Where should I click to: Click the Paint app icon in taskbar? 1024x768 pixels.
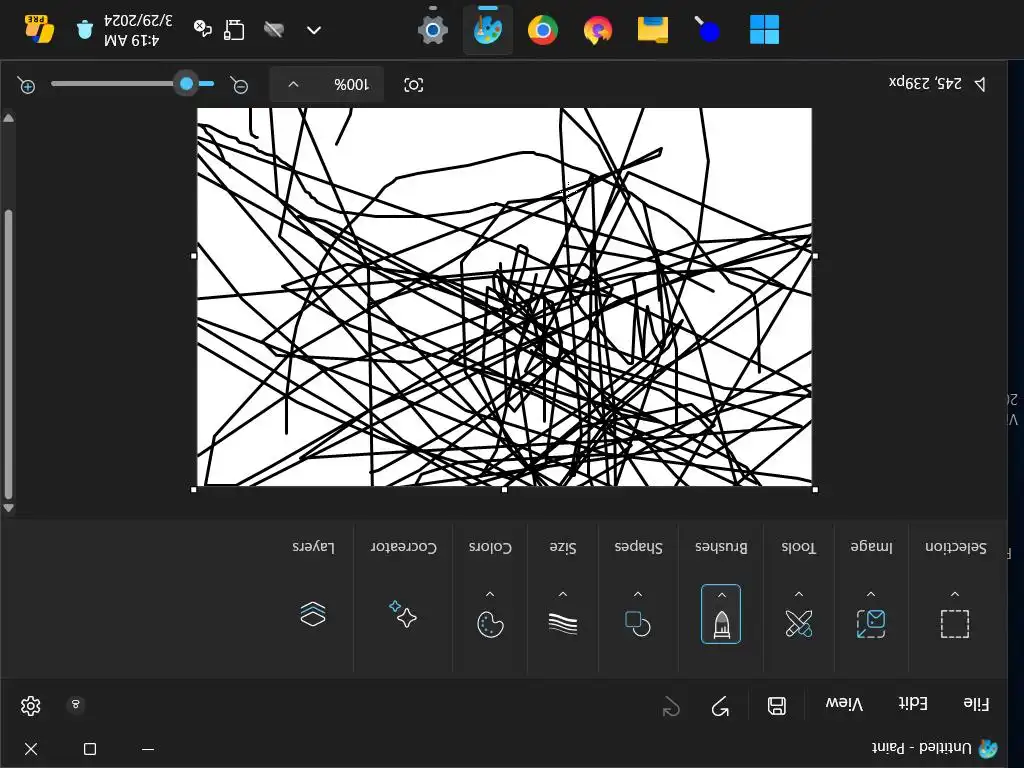pos(487,30)
